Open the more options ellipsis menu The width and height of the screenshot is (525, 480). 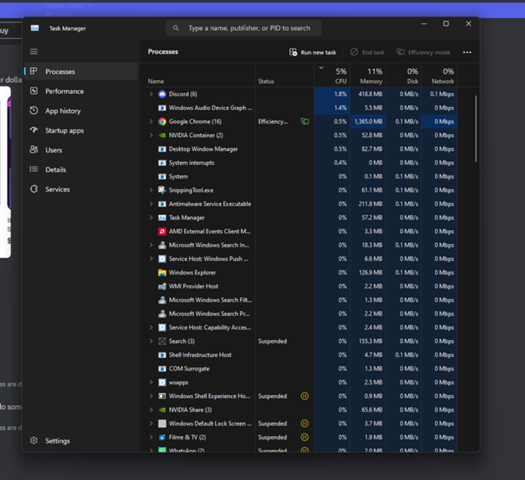coord(467,52)
